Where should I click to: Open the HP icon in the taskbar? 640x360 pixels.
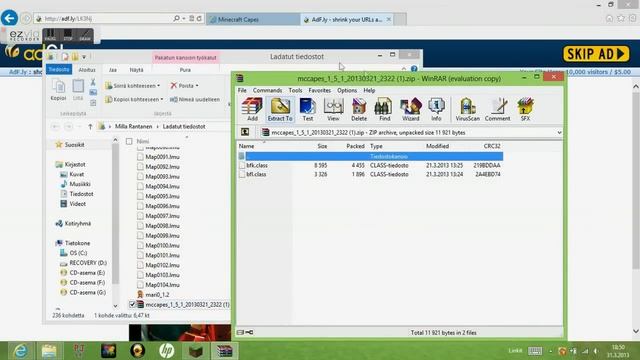167,351
